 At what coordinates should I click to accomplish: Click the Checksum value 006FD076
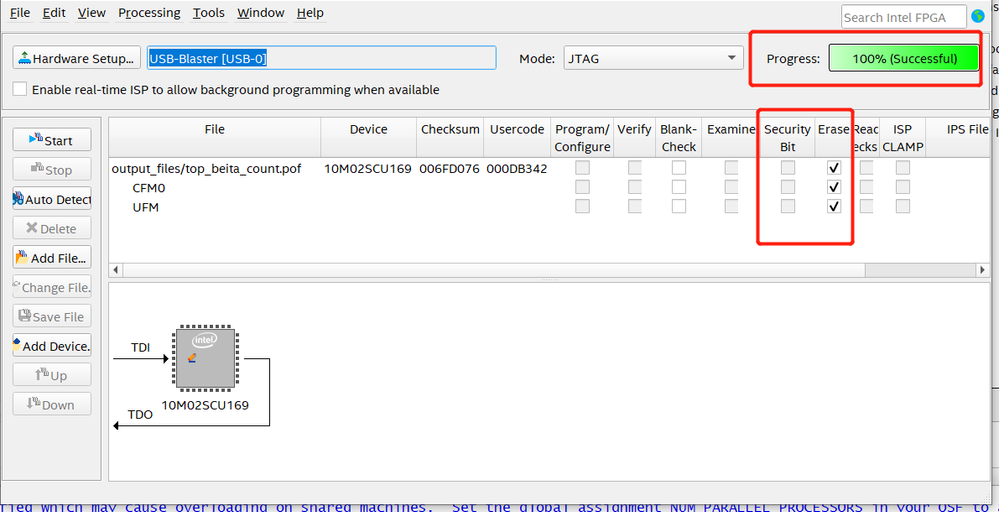tap(449, 169)
